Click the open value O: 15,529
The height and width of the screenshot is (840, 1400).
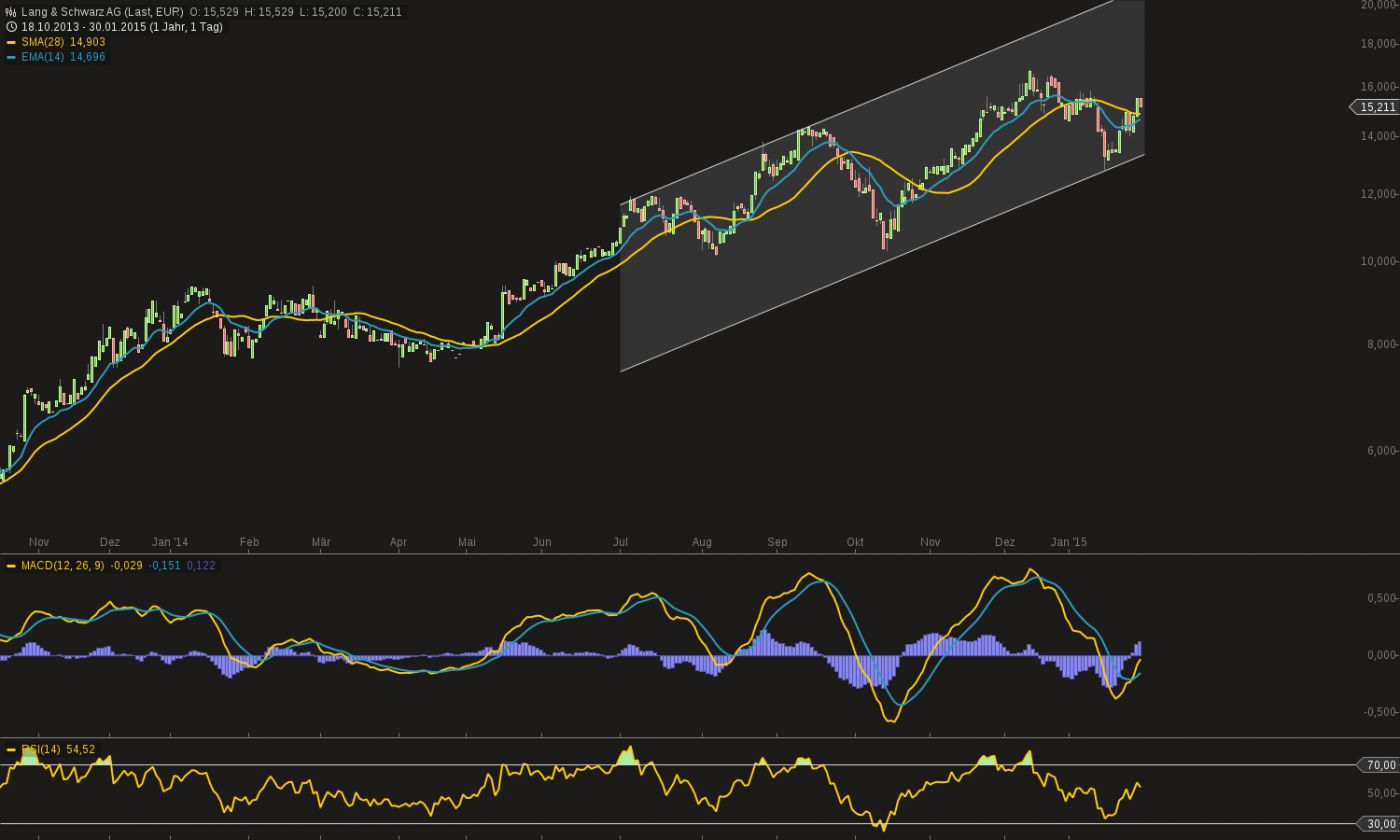[x=213, y=12]
